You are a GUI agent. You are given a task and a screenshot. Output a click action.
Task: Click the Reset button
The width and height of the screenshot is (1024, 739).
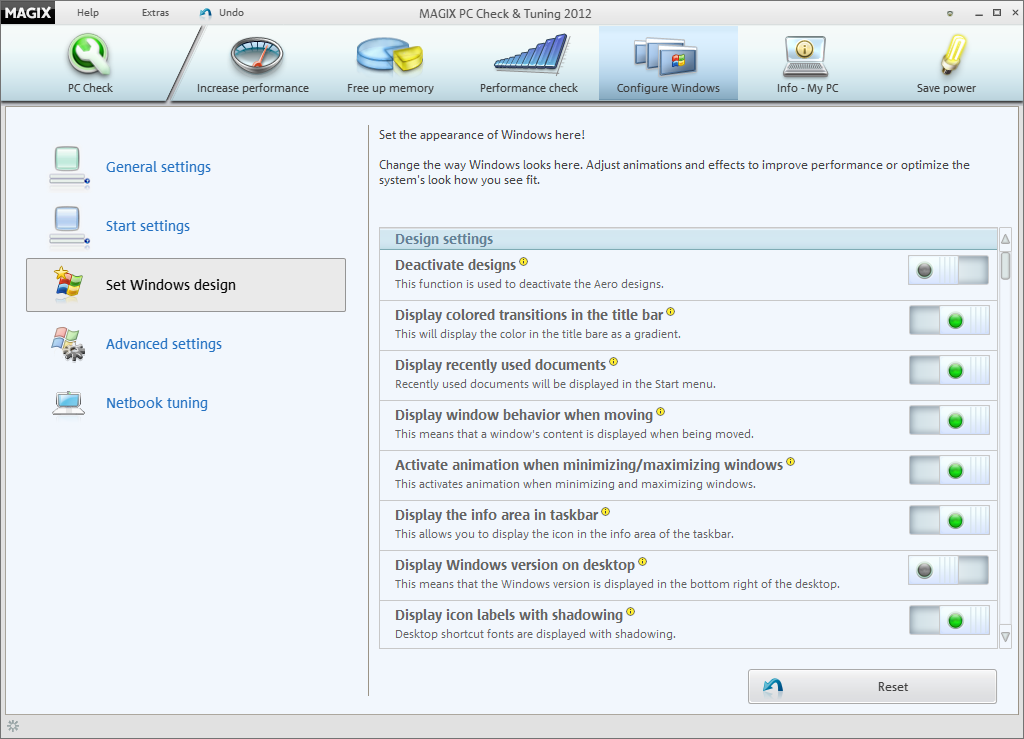point(872,686)
